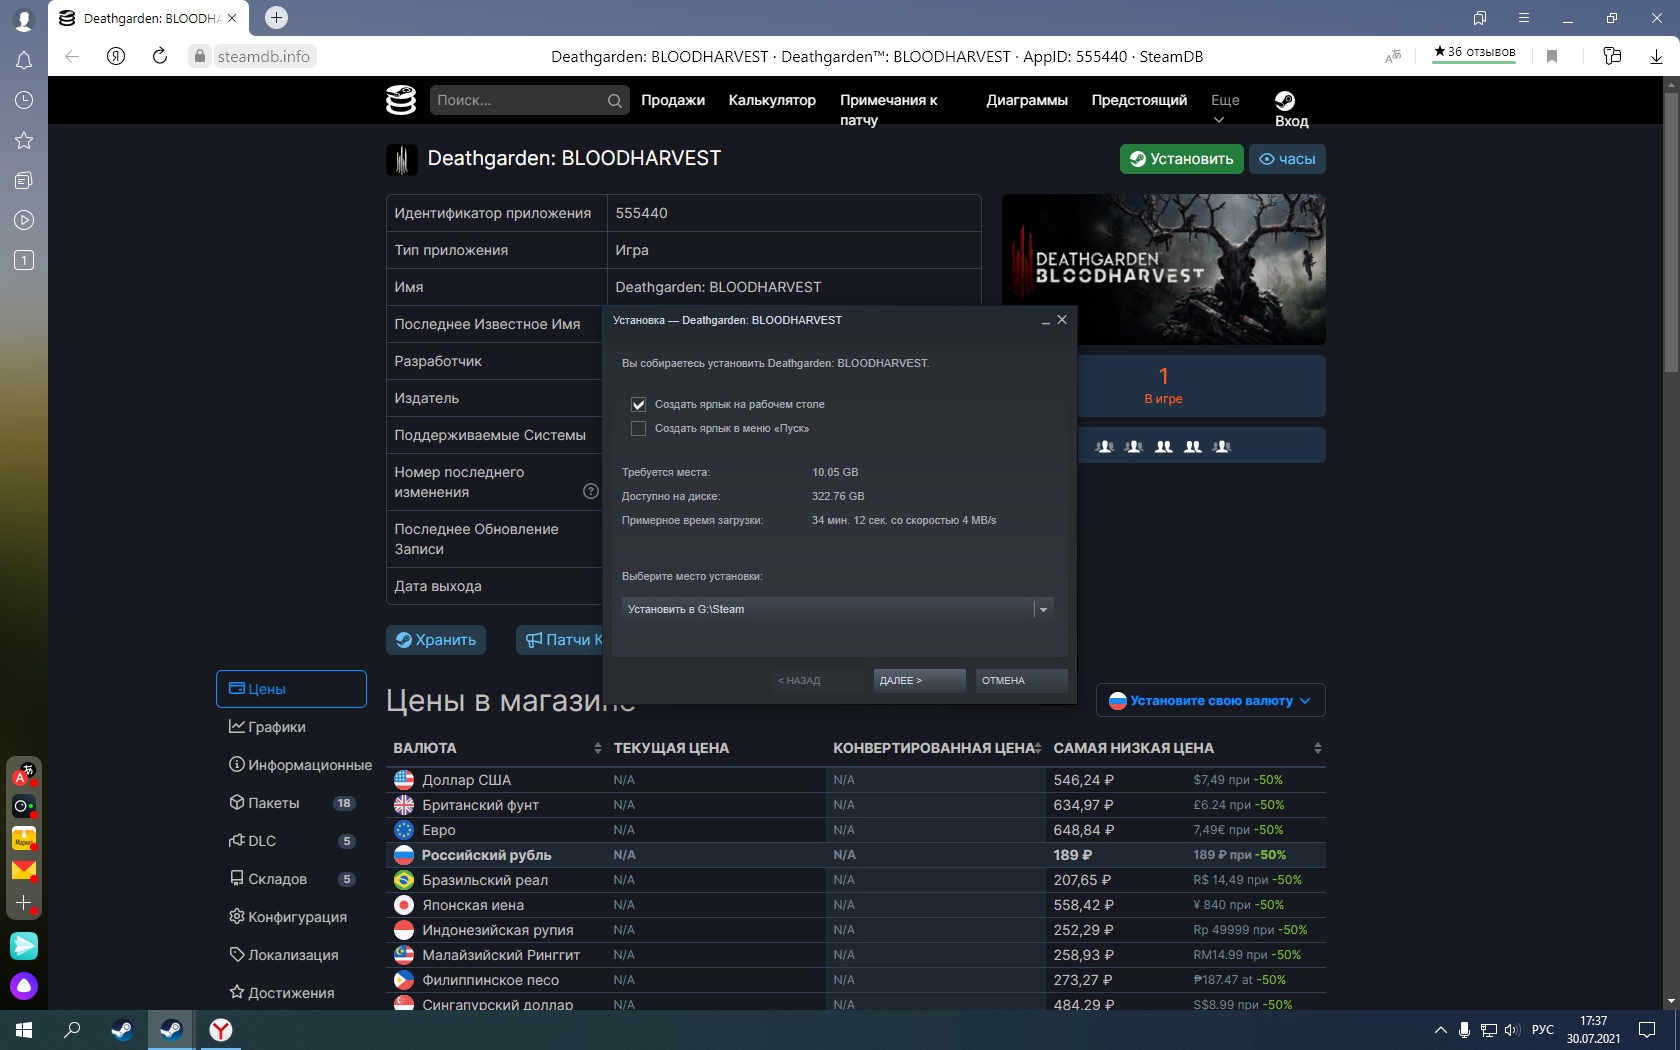Open the browser notifications bell in the sidebar
This screenshot has height=1050, width=1680.
click(x=24, y=60)
